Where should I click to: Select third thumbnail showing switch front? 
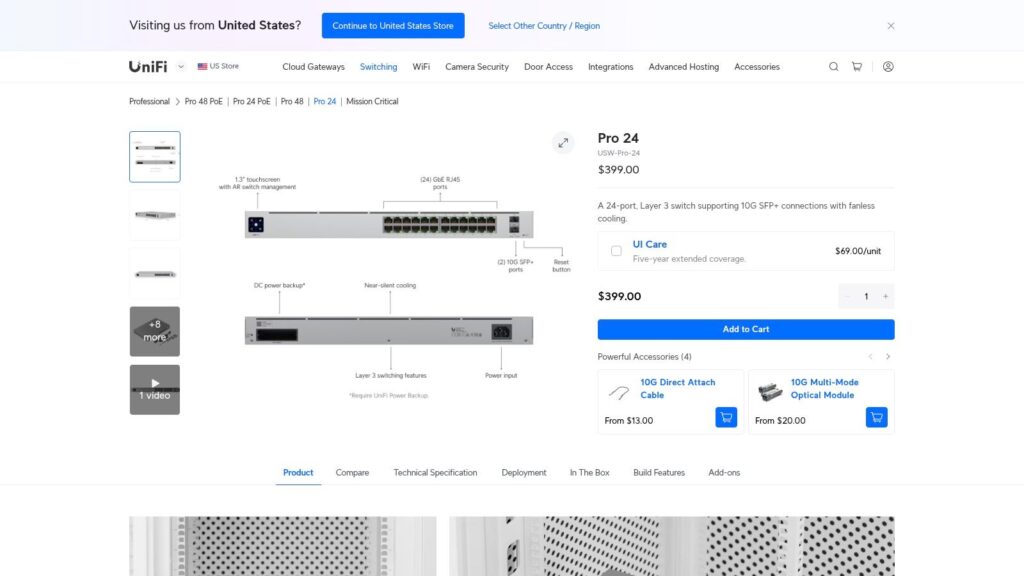coord(155,274)
